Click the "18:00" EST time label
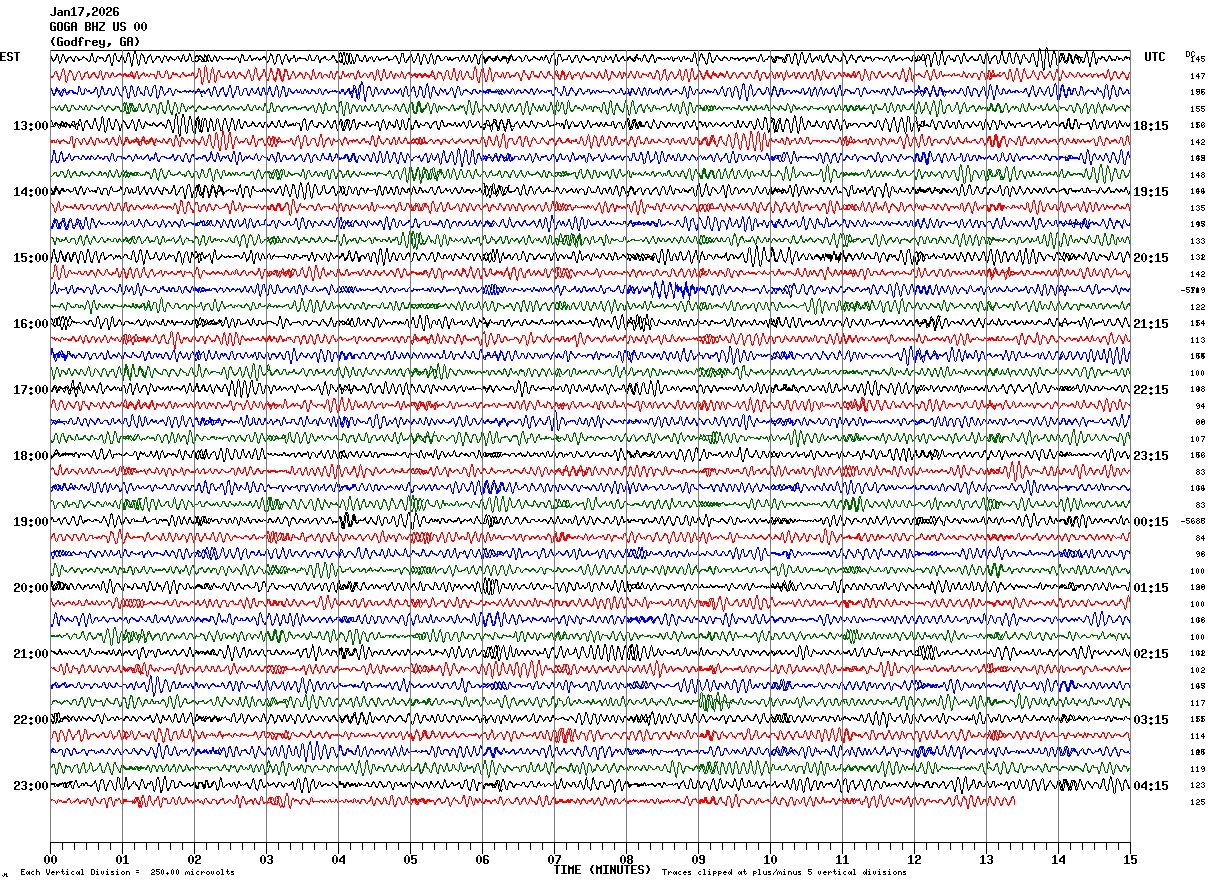Screen dimensions: 1210x886 point(31,456)
